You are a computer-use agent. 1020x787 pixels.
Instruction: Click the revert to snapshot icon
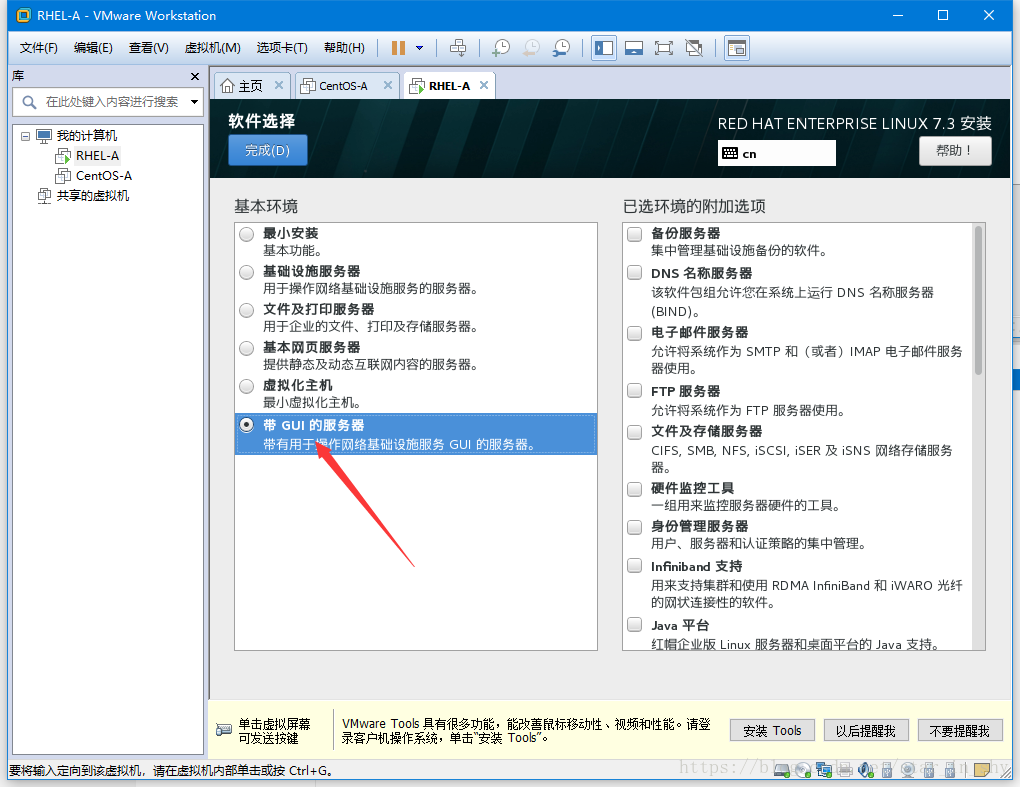click(531, 48)
